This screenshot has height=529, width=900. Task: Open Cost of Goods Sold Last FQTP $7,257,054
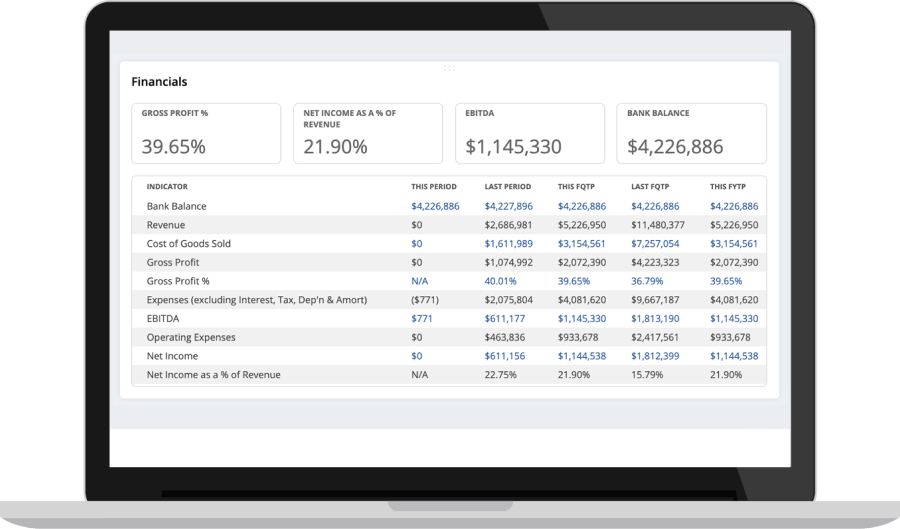(x=655, y=243)
